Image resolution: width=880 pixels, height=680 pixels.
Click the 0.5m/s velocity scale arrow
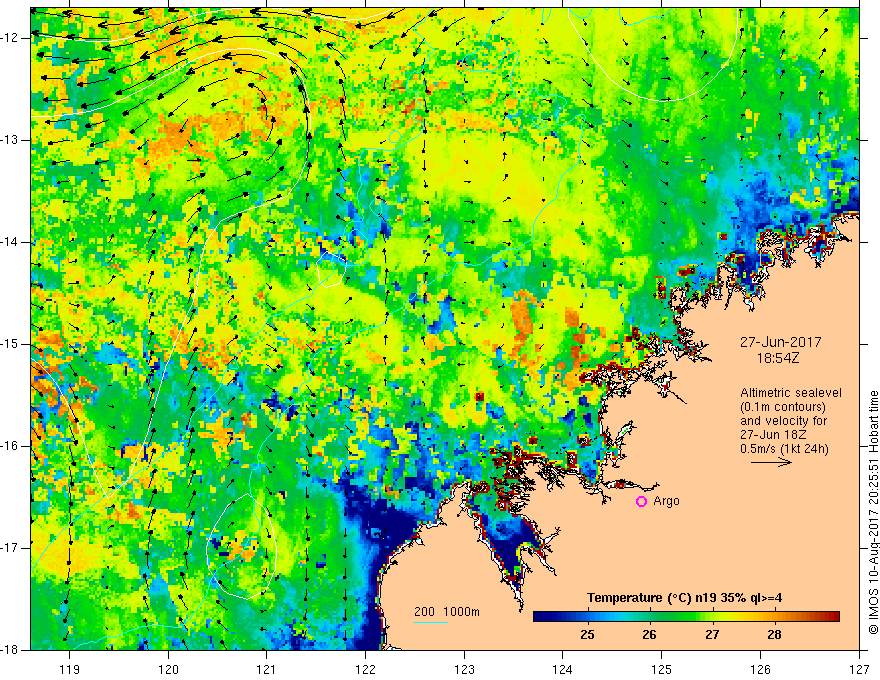point(771,462)
